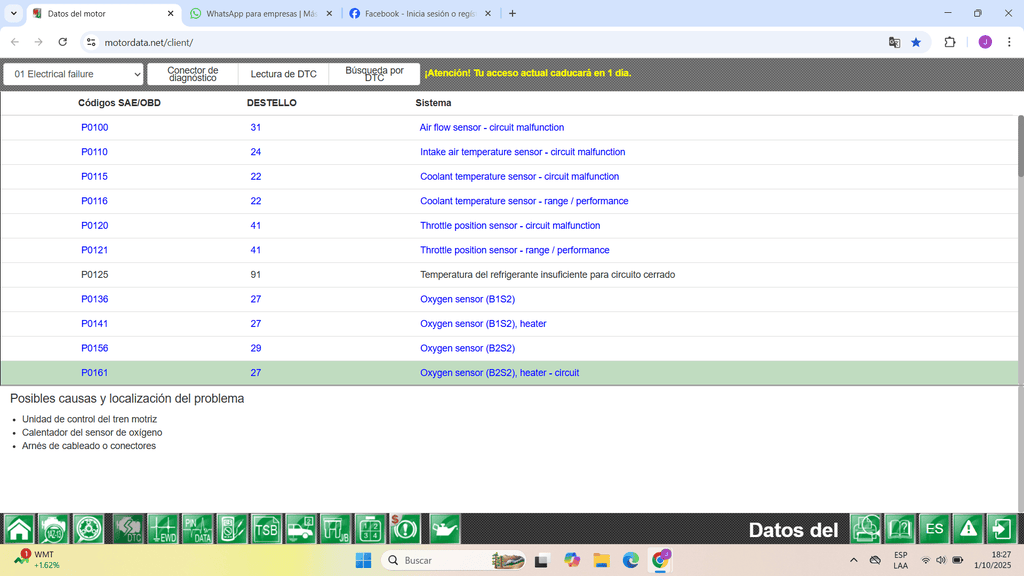Open the TSB bulletins icon

coord(266,529)
